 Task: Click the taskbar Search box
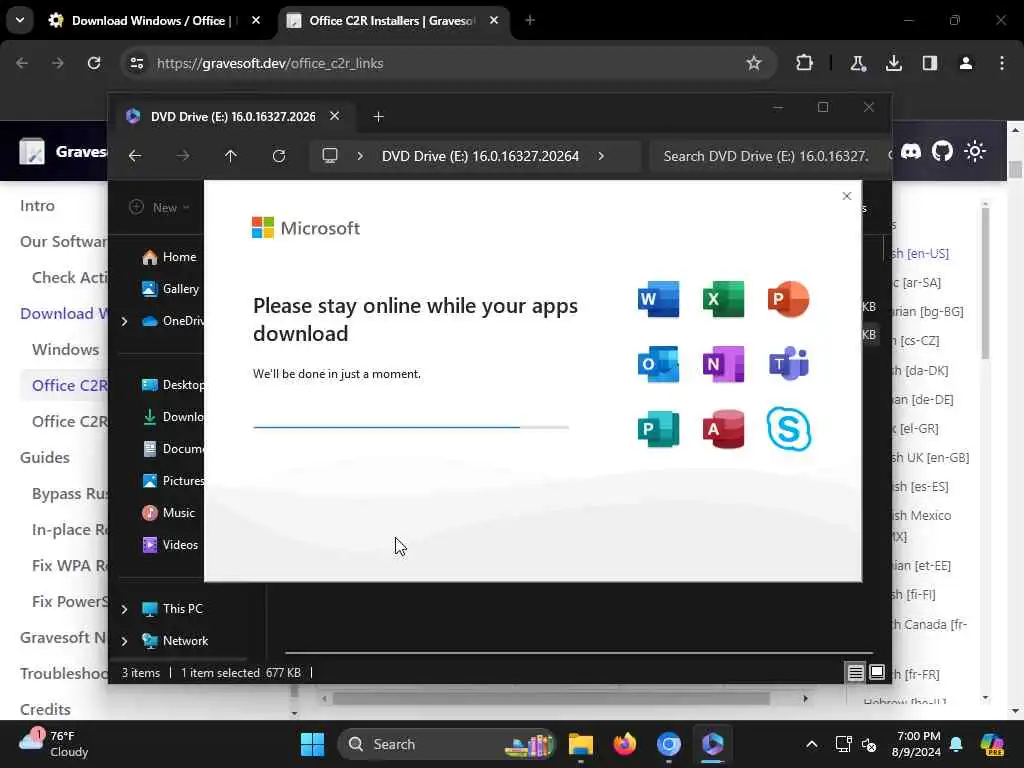(447, 744)
